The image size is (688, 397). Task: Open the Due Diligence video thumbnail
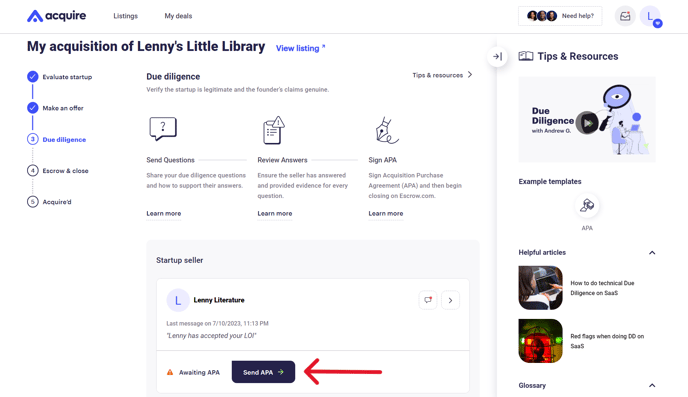(x=587, y=120)
